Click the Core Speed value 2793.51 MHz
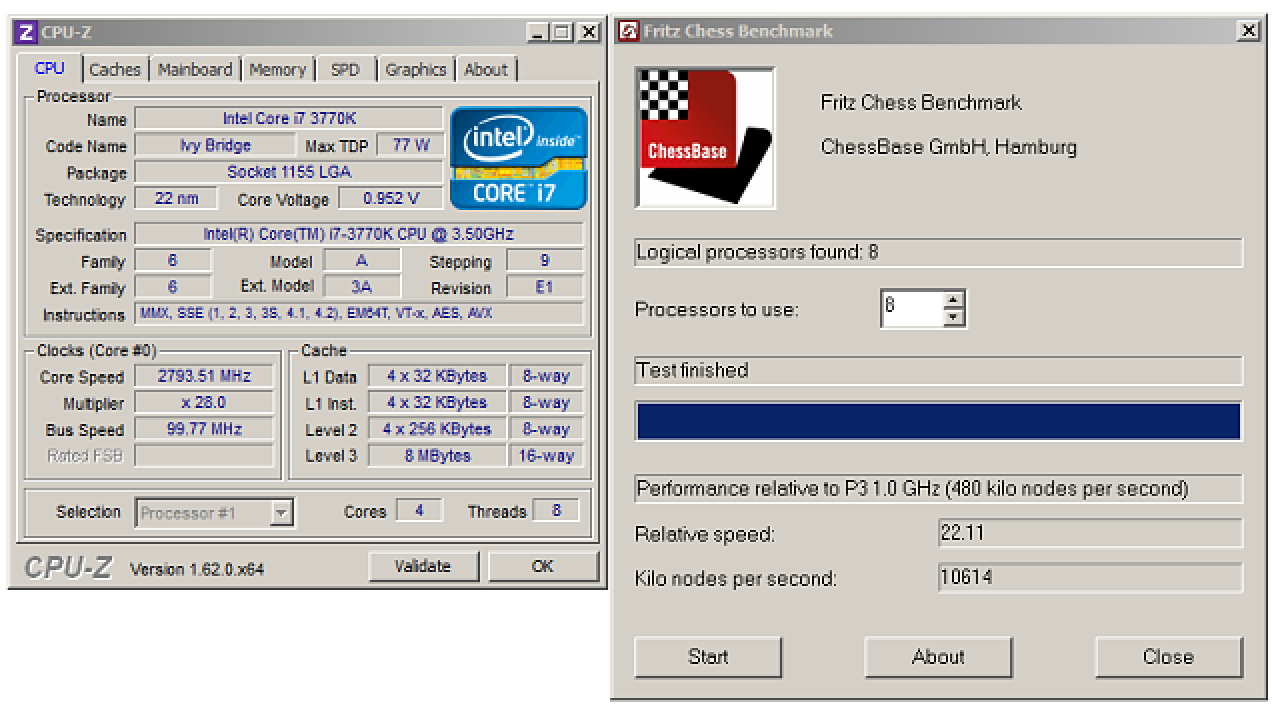The image size is (1280, 714). point(204,377)
